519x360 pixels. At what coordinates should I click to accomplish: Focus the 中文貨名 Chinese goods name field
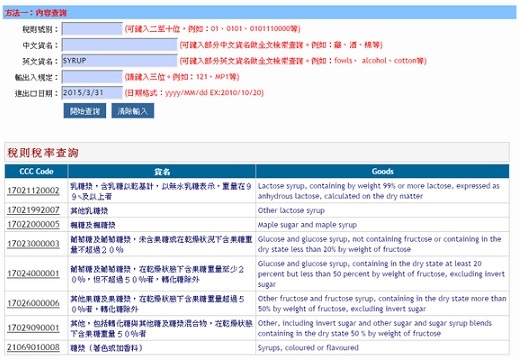[x=119, y=45]
